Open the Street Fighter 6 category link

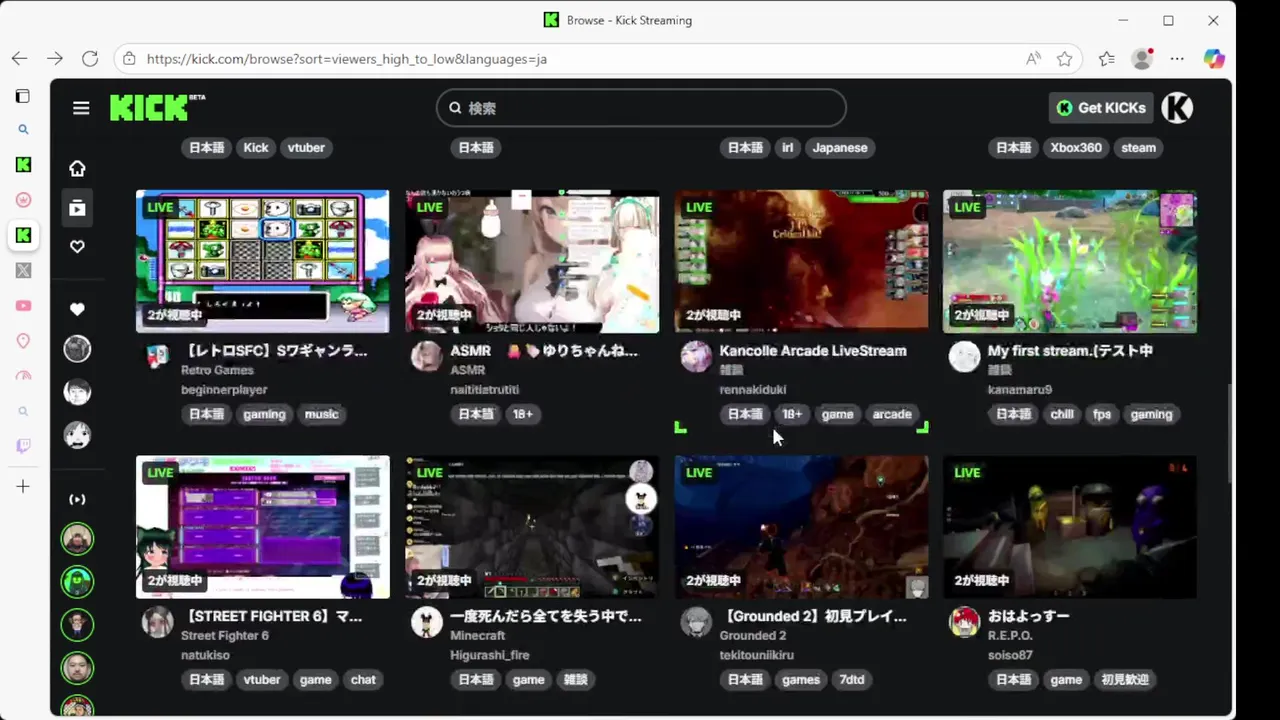[225, 636]
